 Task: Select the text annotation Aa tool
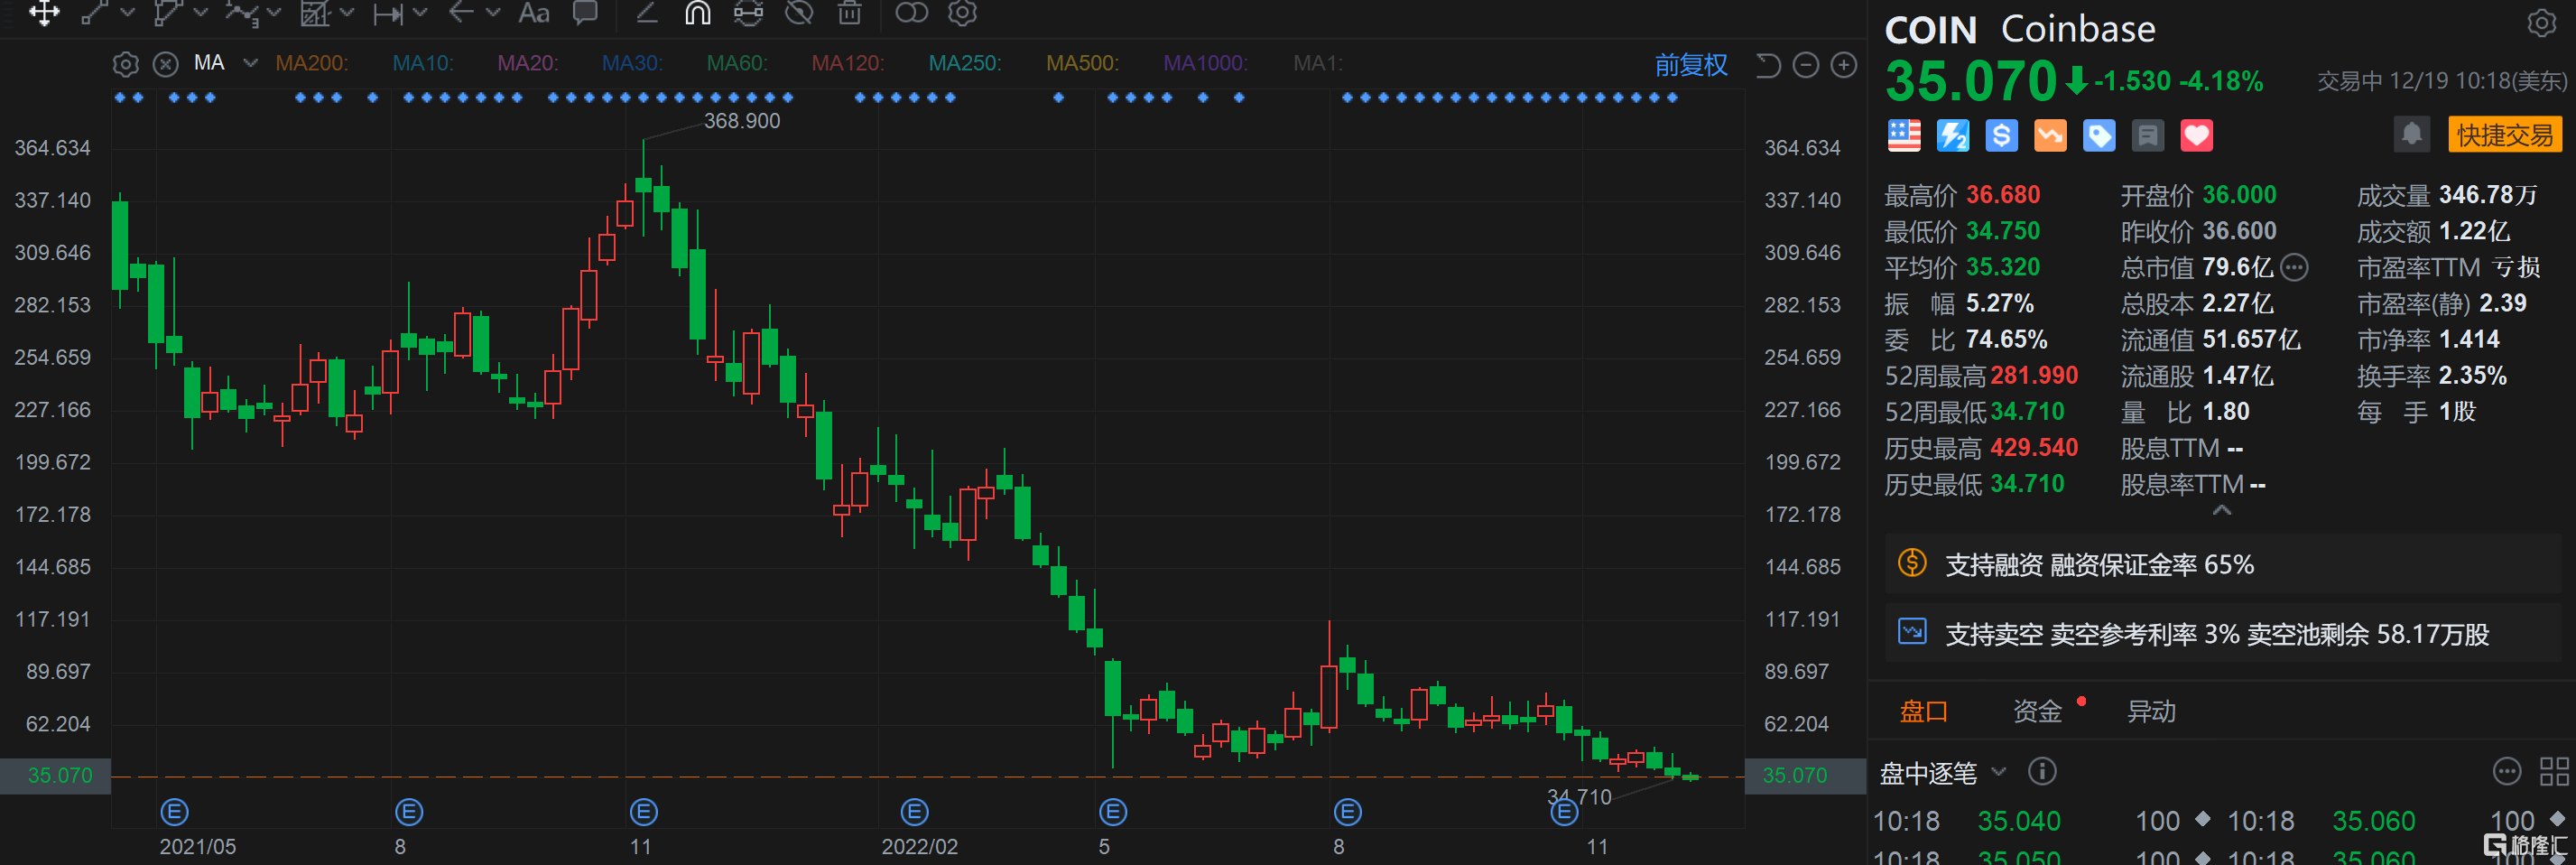(x=533, y=13)
